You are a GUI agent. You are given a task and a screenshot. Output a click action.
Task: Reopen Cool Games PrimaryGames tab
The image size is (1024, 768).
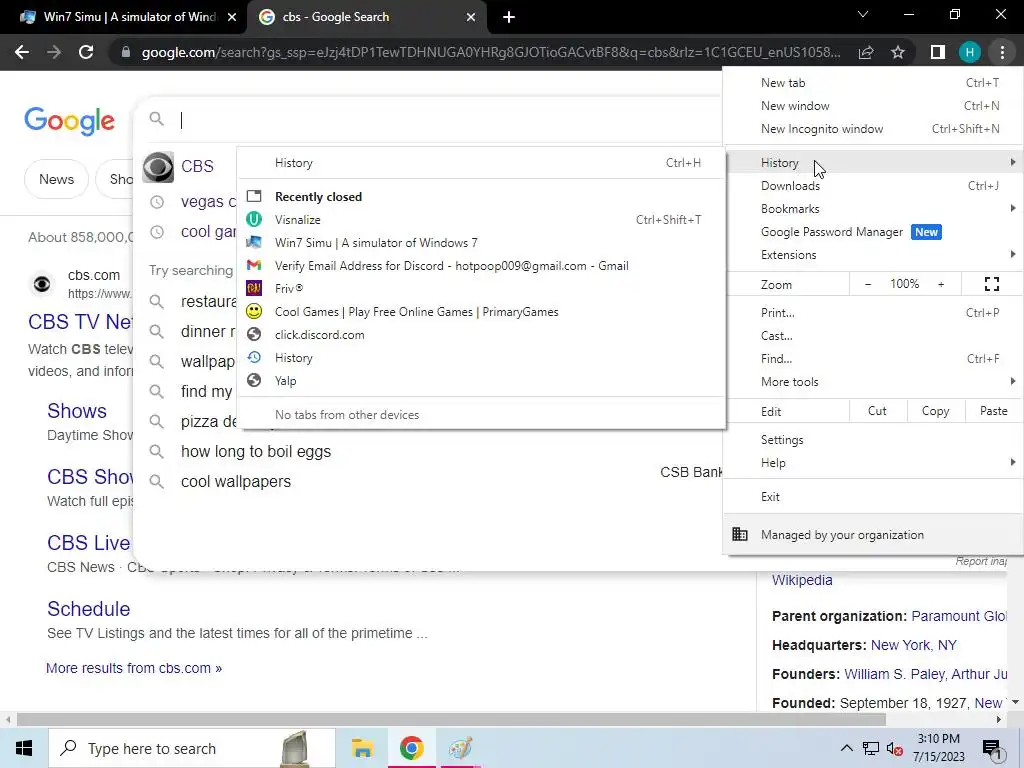[481, 312]
